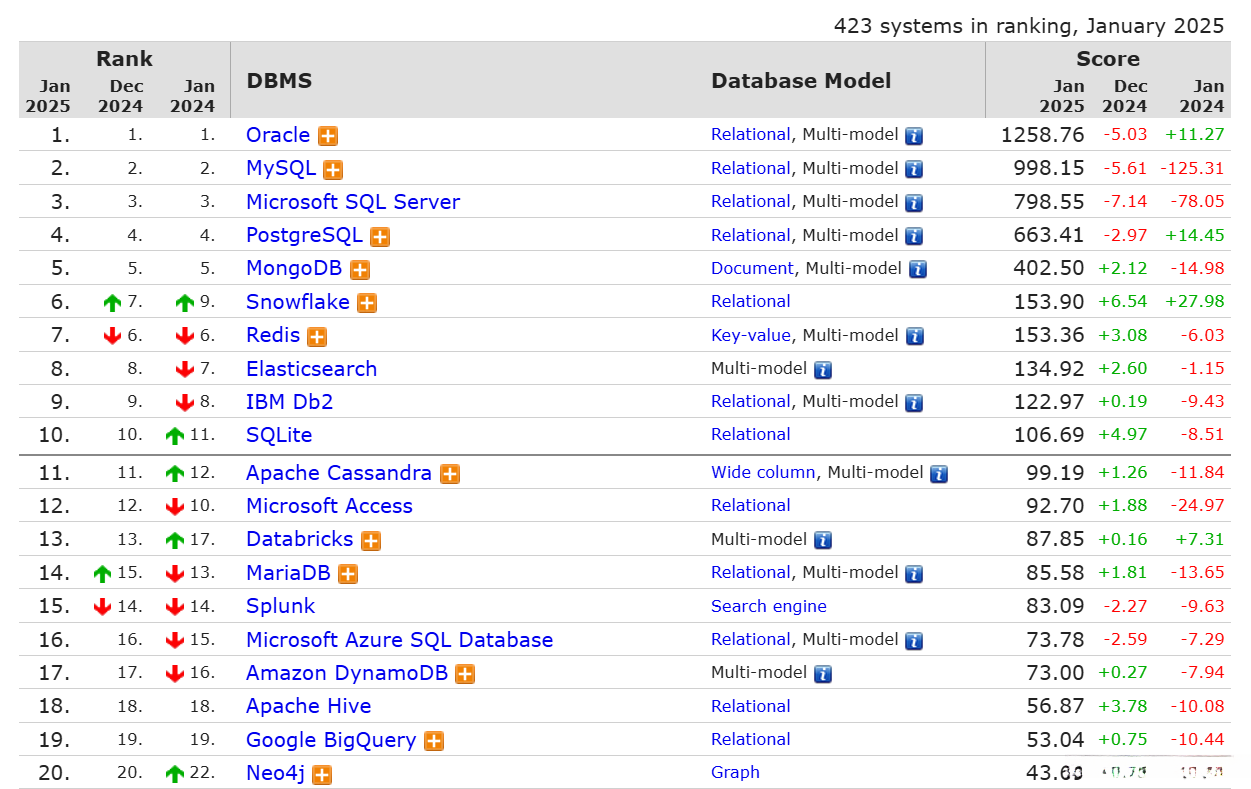Click the plus icon next to Databricks
The image size is (1251, 789).
371,541
